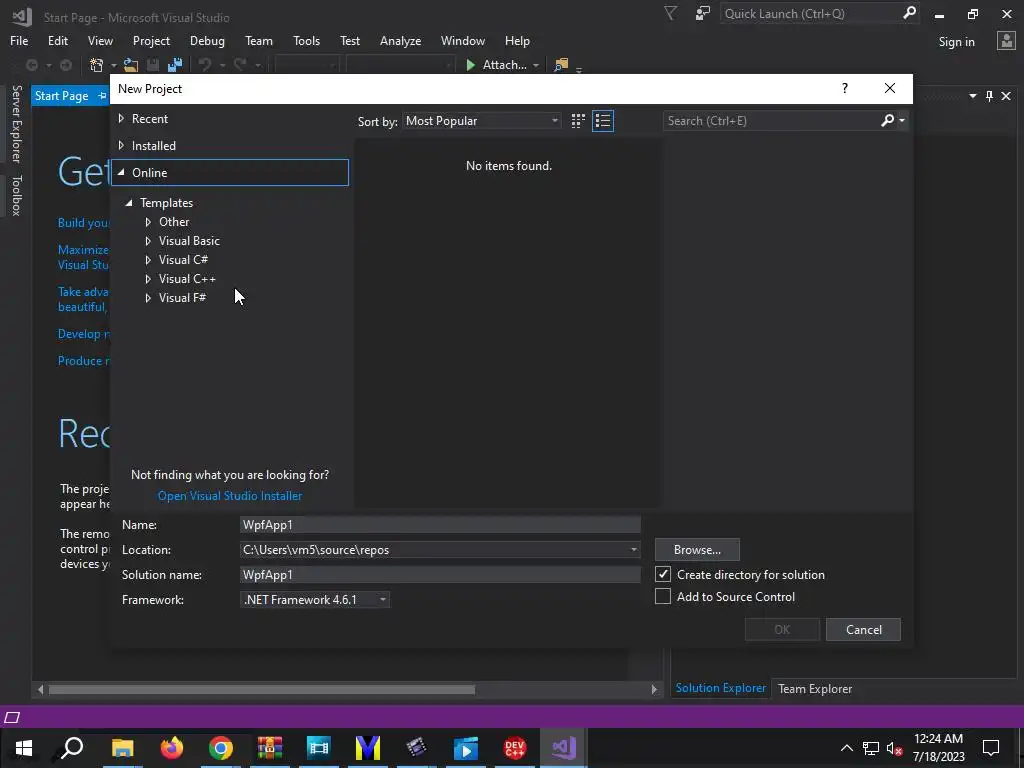This screenshot has height=768, width=1024.
Task: Click the Save All toolbar icon
Action: (175, 65)
